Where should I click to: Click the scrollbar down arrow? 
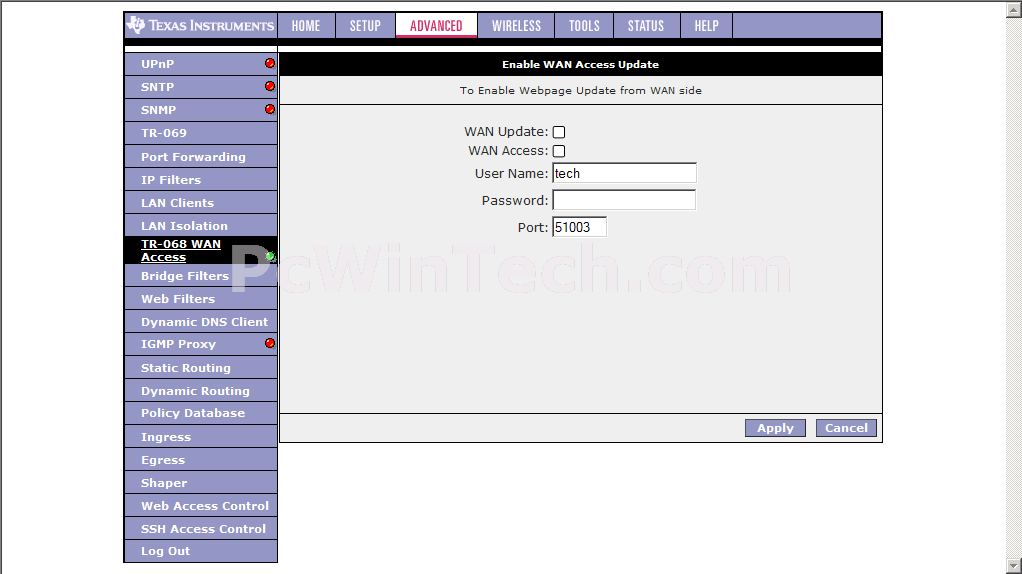click(1014, 566)
